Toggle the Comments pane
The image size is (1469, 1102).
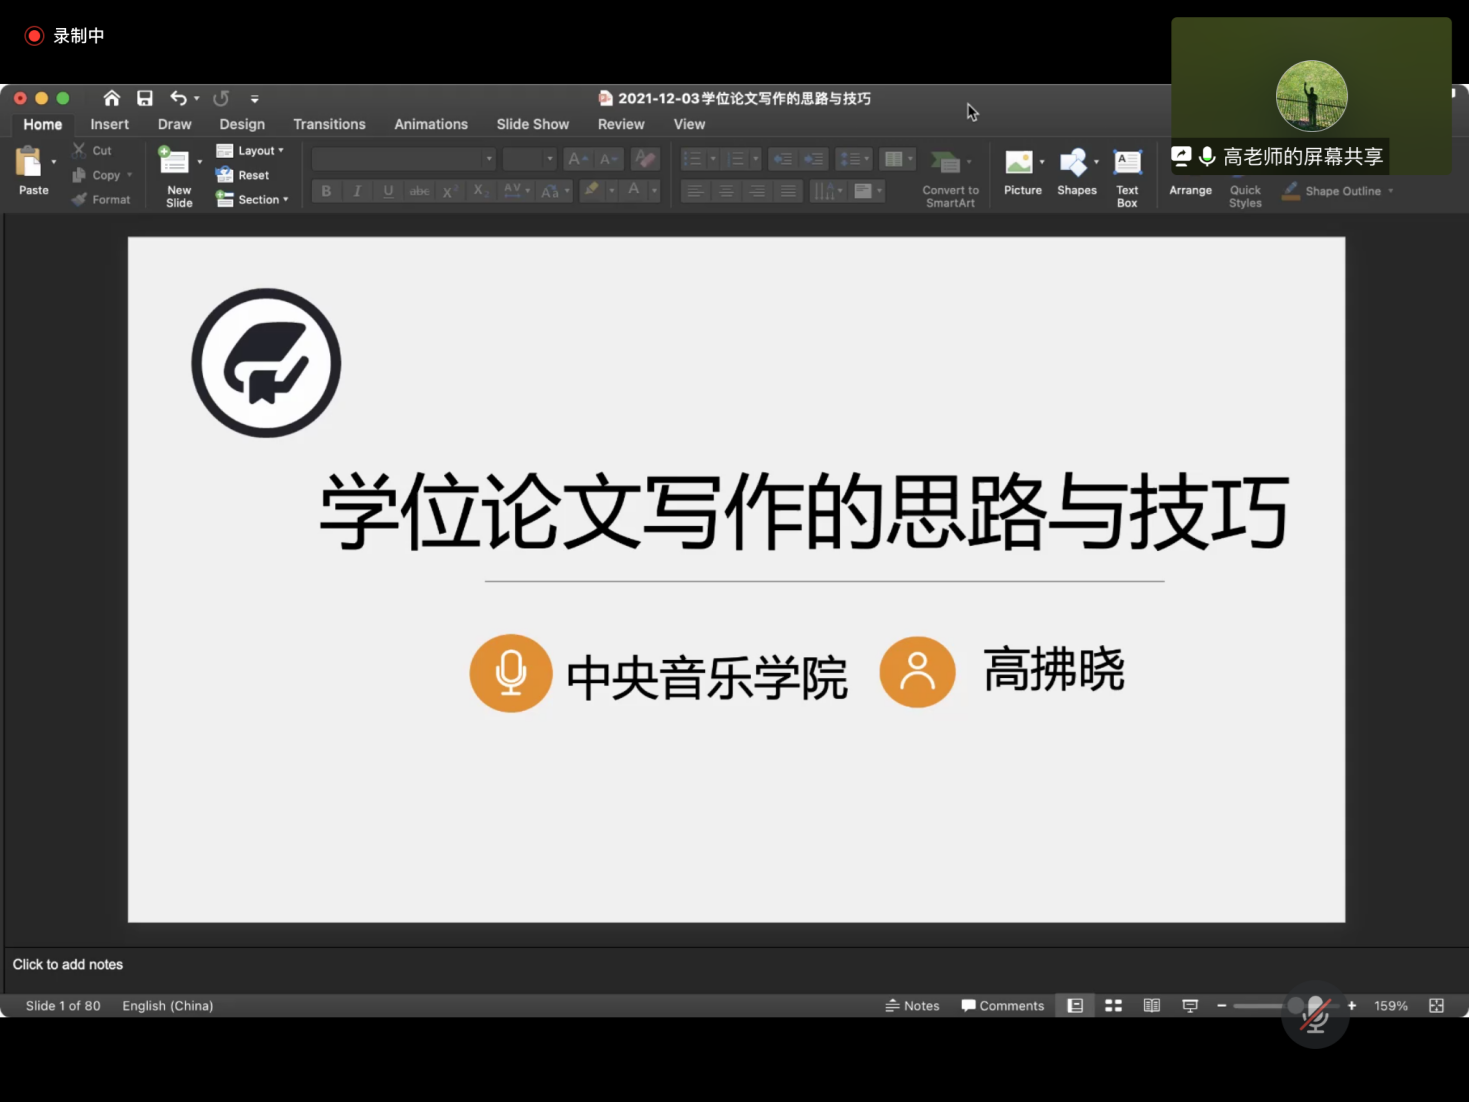pyautogui.click(x=1002, y=1006)
